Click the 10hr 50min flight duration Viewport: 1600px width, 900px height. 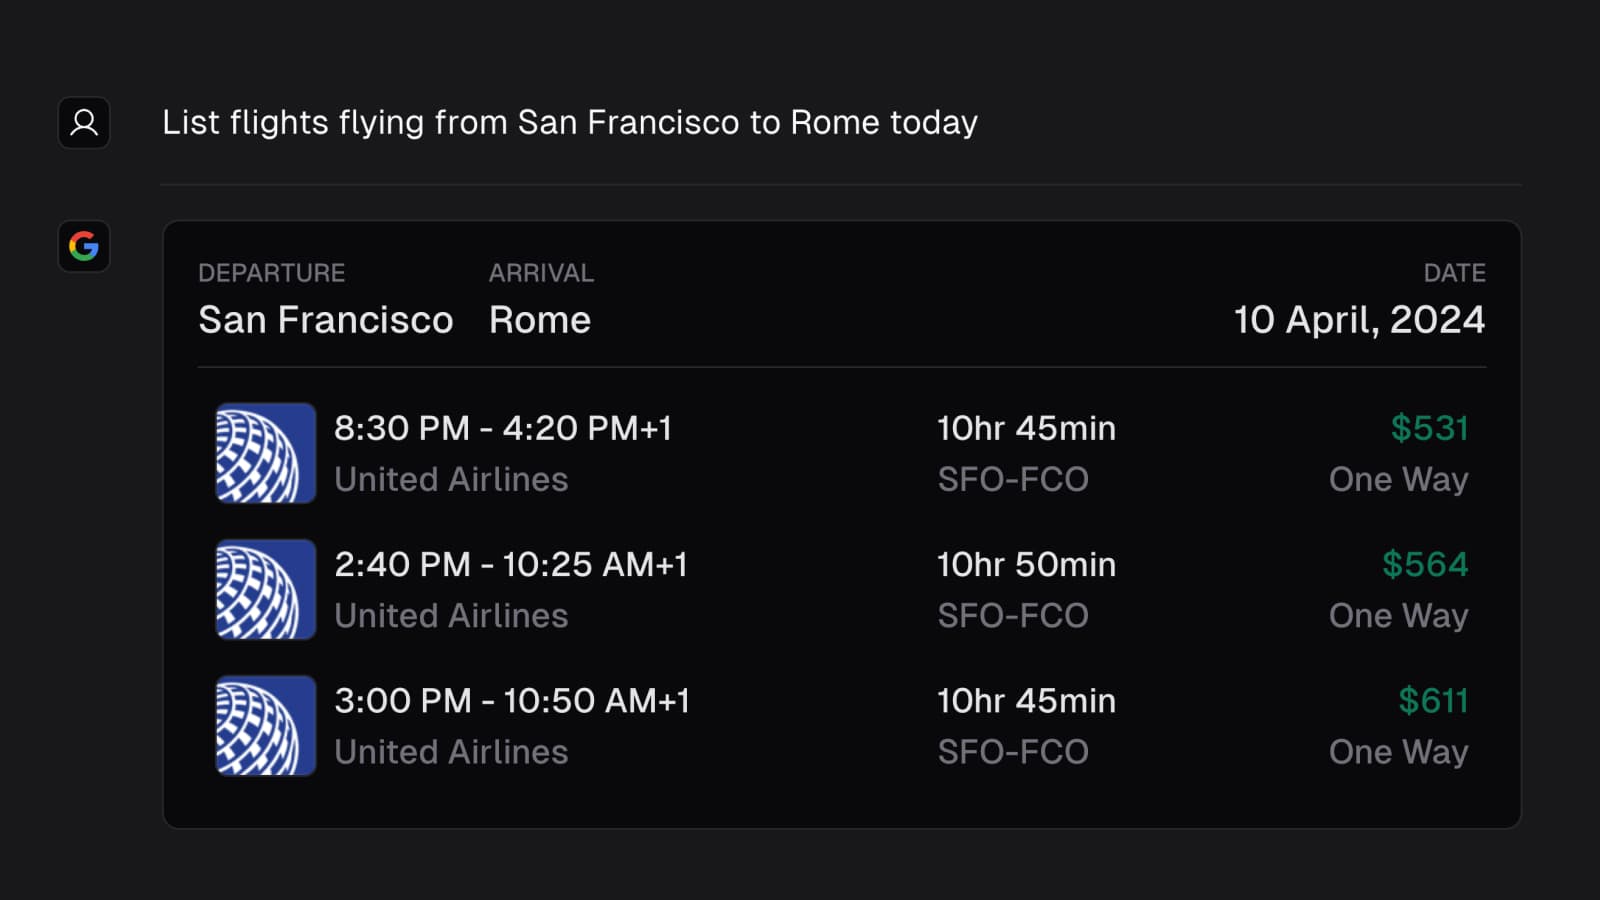[x=1026, y=565]
